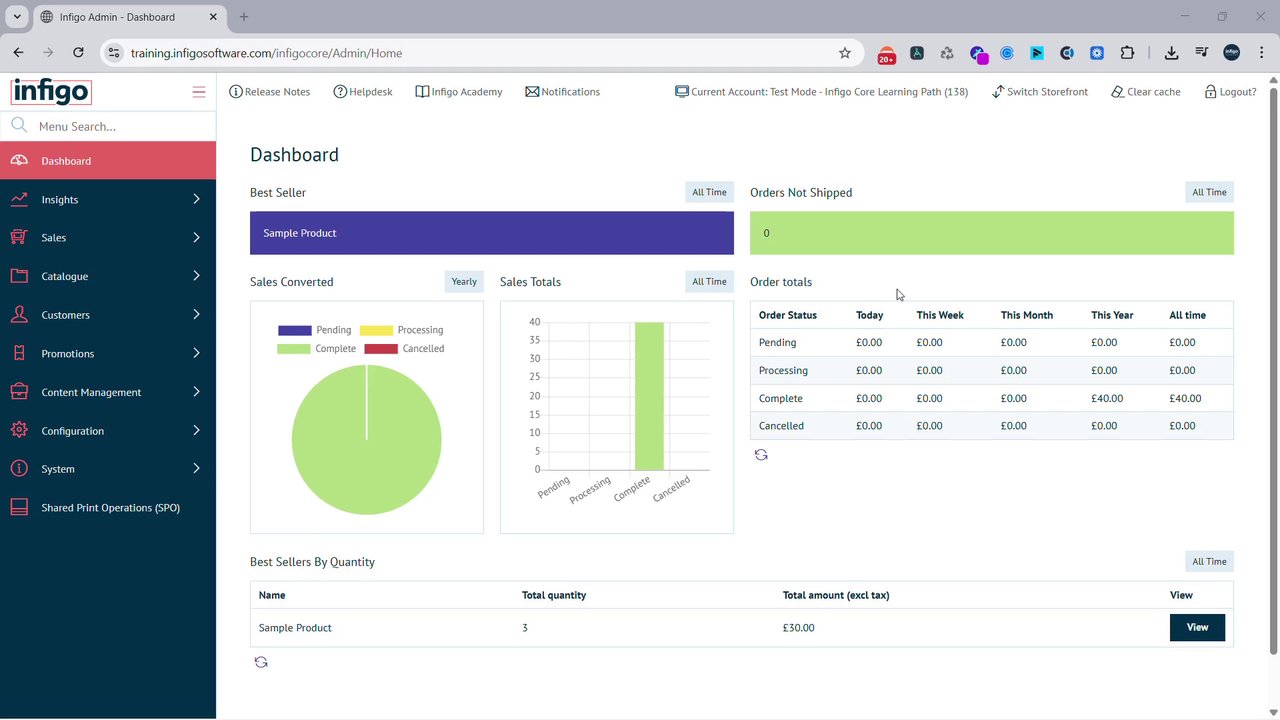This screenshot has height=720, width=1280.
Task: Bookmark this page with the star
Action: [x=845, y=53]
